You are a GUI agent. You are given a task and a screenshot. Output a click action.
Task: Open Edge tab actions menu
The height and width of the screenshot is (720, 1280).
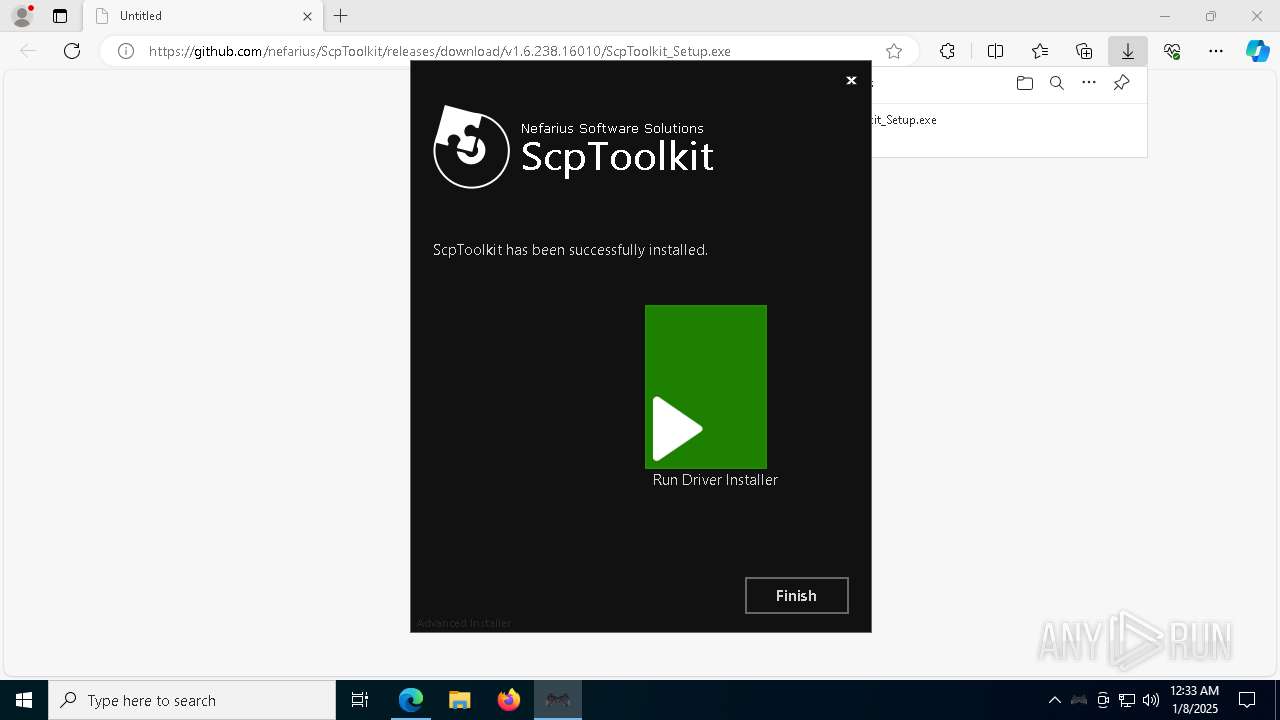pos(60,16)
